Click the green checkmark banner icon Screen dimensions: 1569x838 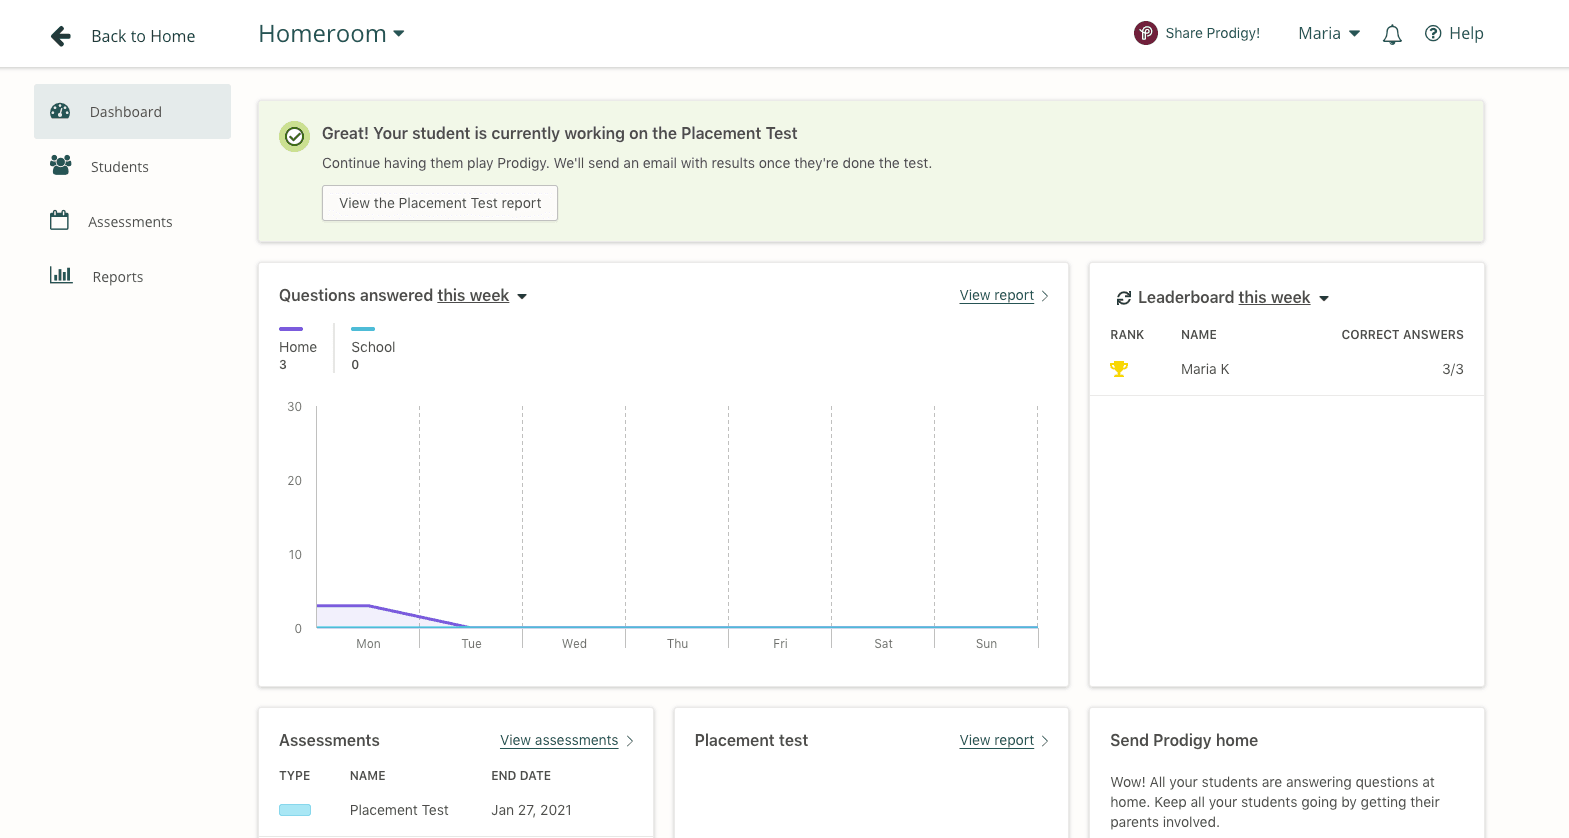point(294,136)
